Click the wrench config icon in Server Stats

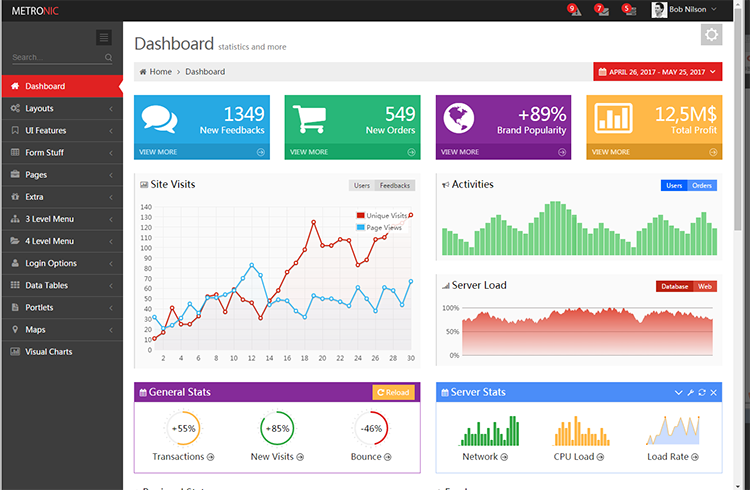[690, 392]
